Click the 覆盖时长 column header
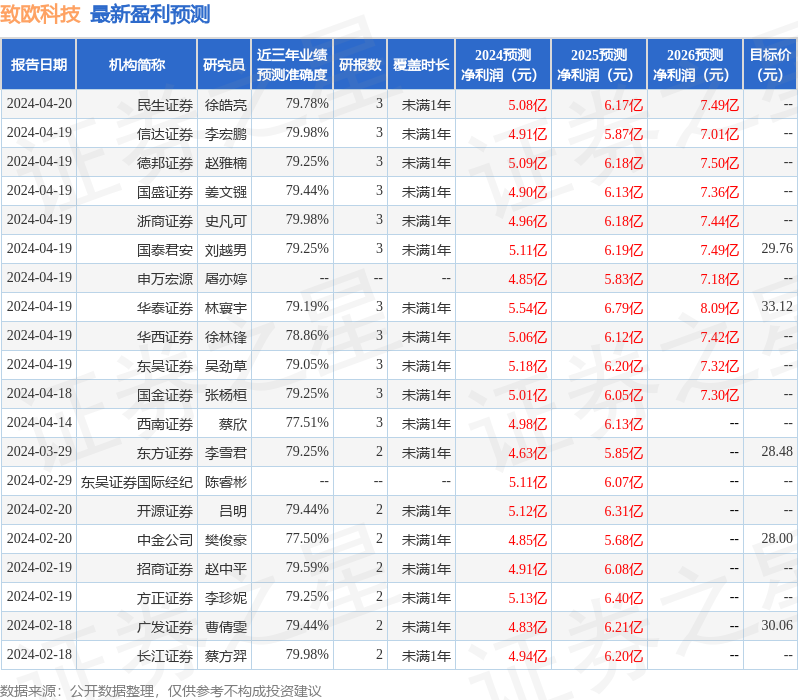798x700 pixels. pyautogui.click(x=421, y=65)
